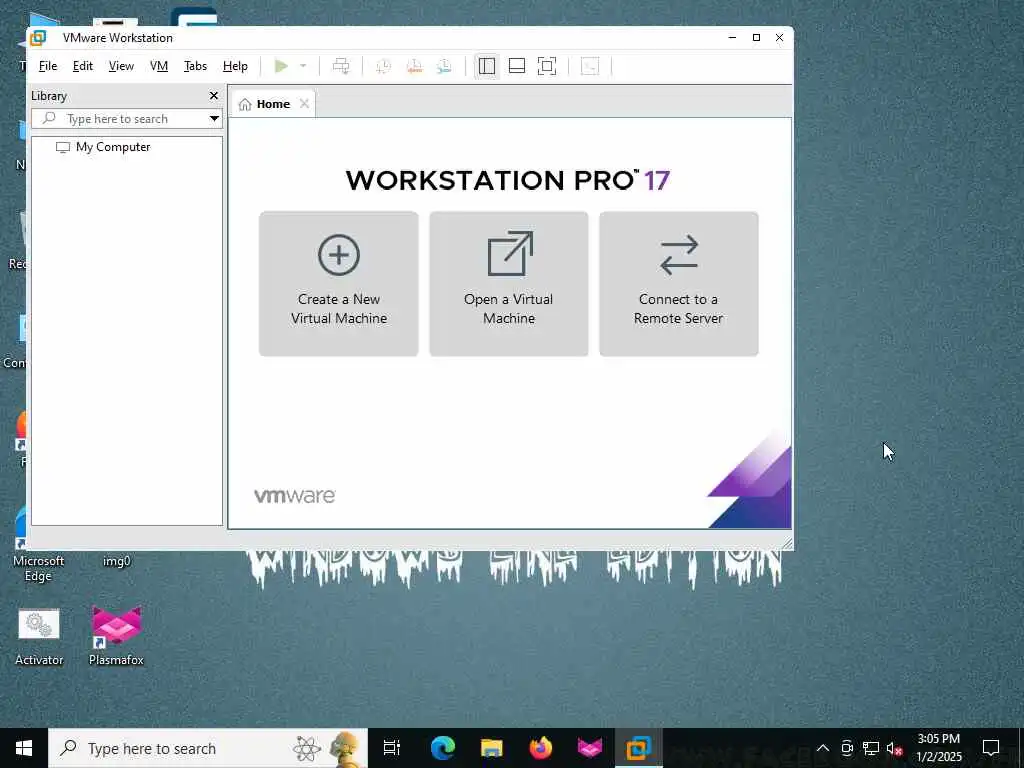Click the green Power On play button

coord(281,66)
